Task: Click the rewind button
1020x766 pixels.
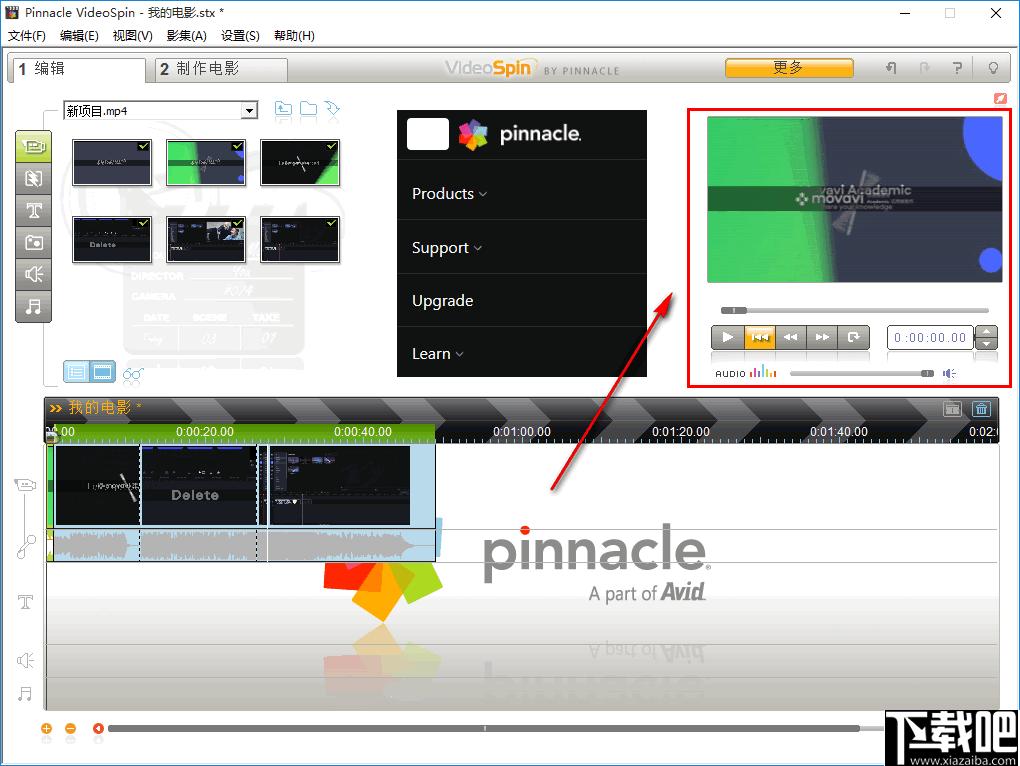Action: click(790, 337)
